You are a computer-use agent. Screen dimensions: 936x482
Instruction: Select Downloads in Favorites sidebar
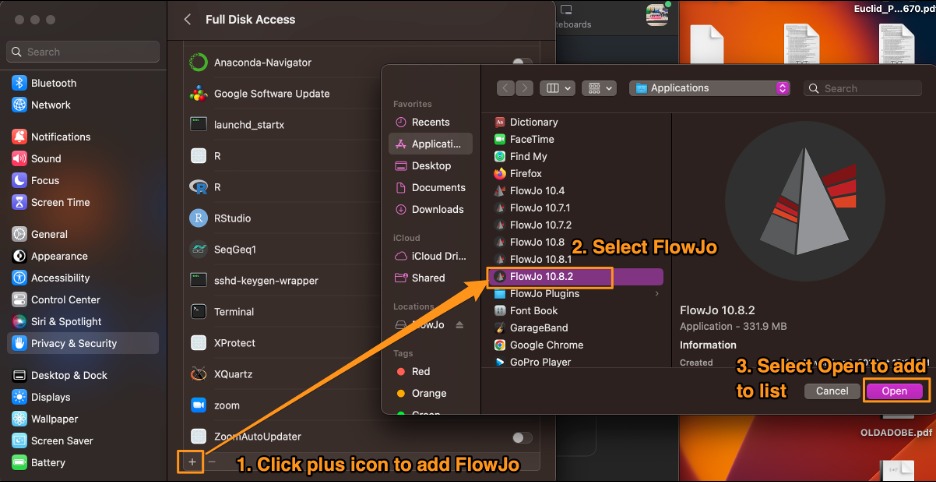[437, 209]
